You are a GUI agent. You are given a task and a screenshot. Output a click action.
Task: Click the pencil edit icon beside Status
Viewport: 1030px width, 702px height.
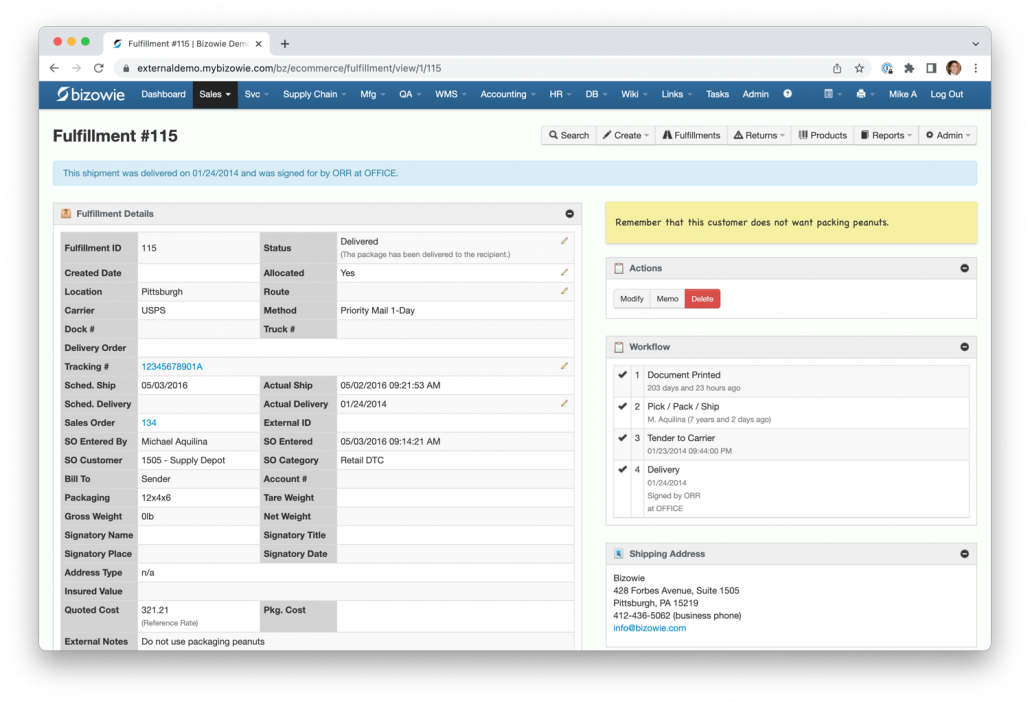point(564,241)
